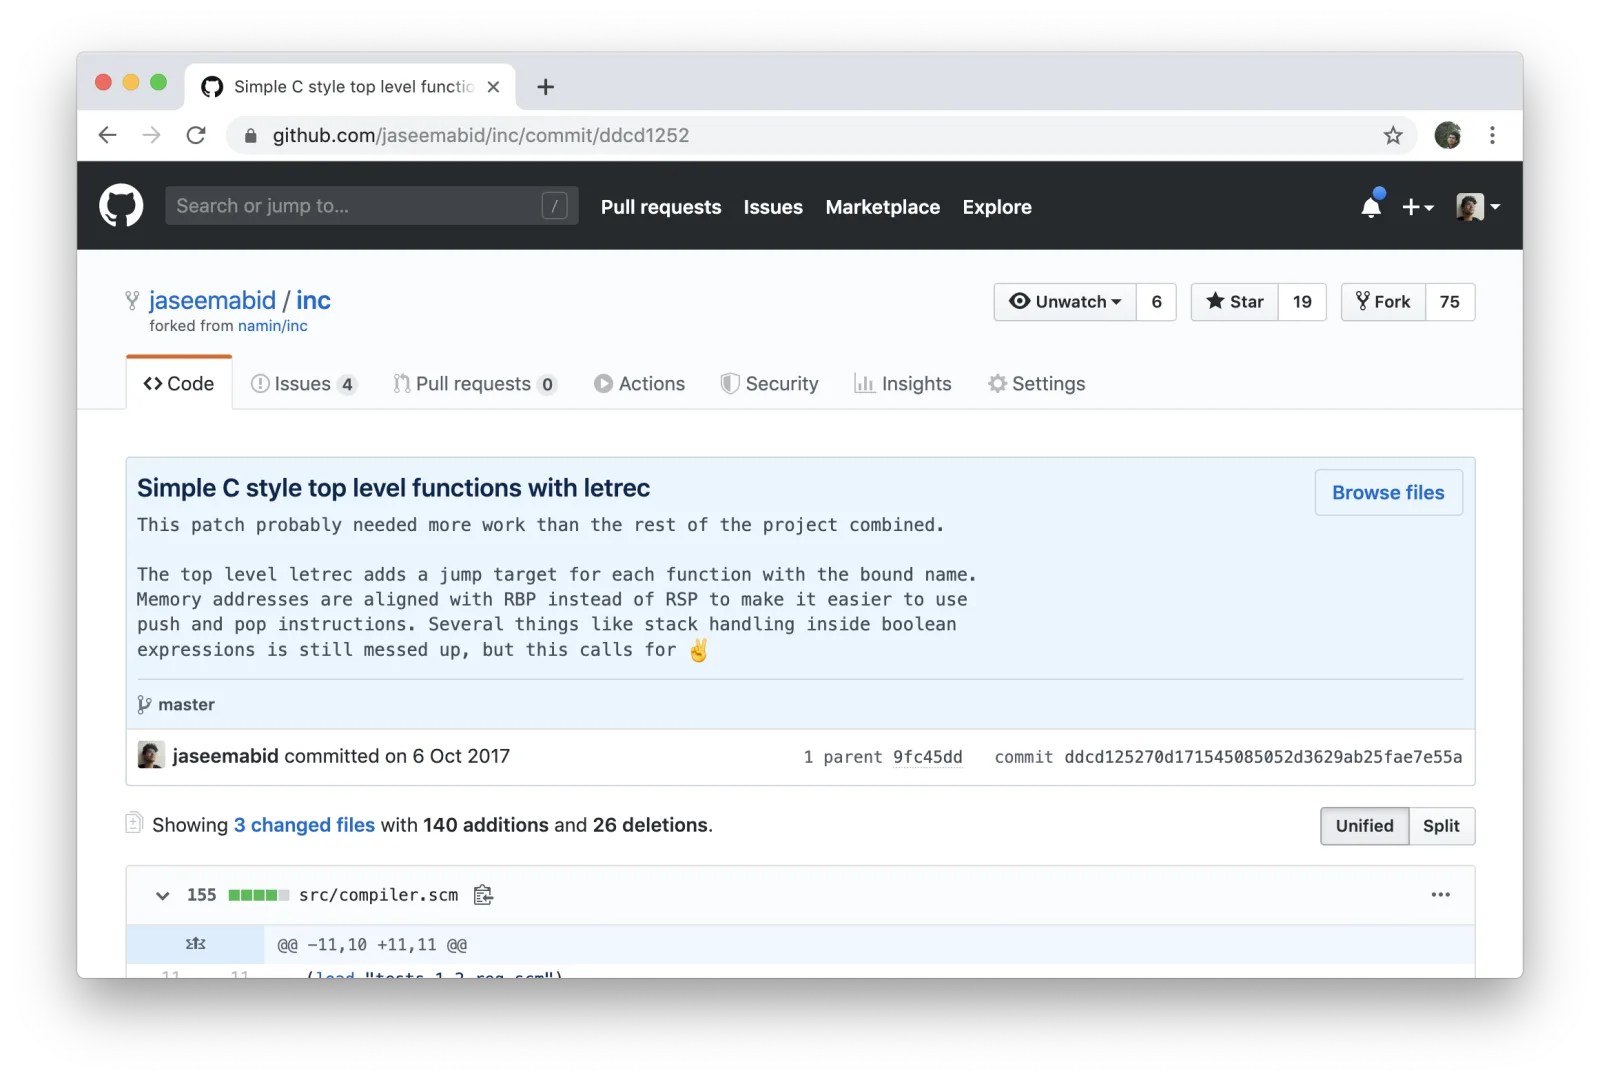Click Issues in the top navigation
This screenshot has width=1600, height=1080.
point(773,207)
